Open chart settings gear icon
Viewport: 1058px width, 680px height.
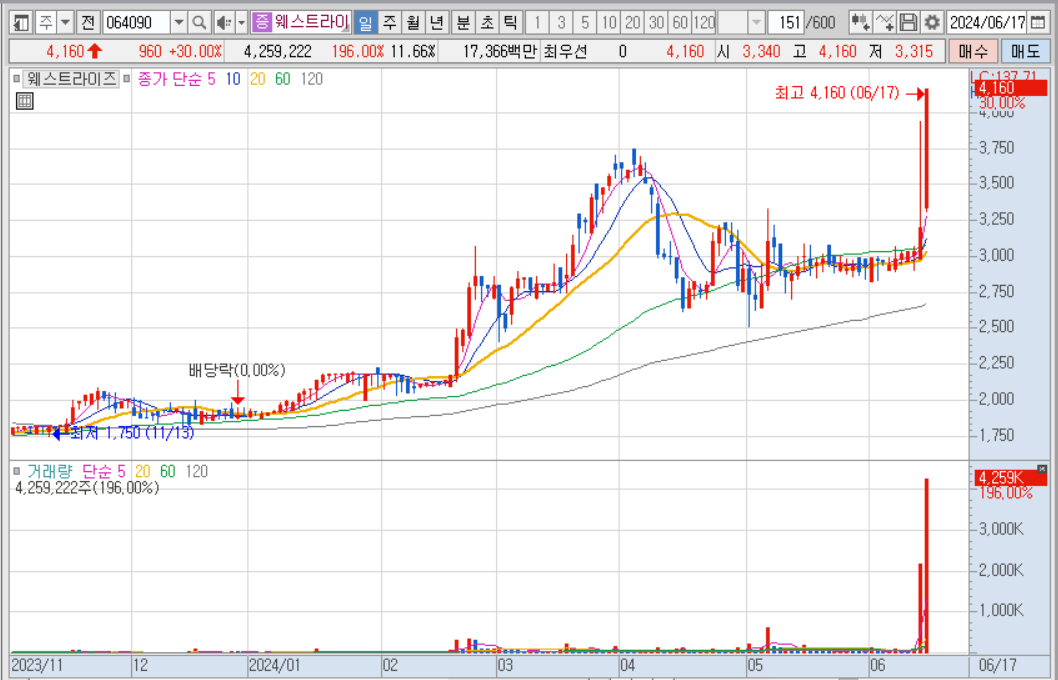932,22
